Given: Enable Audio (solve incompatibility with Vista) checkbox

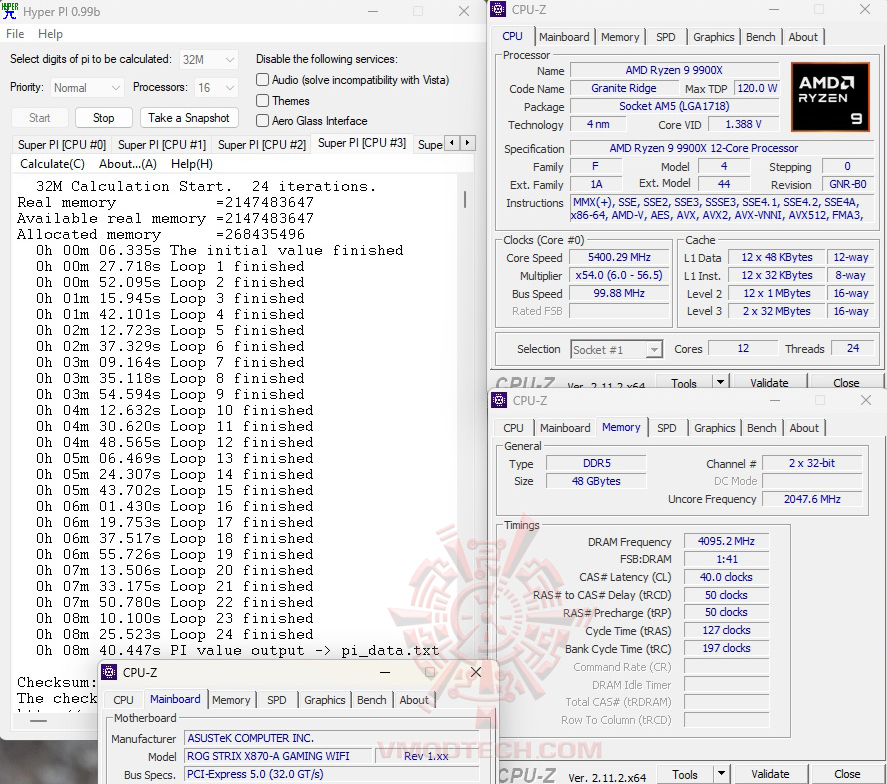Looking at the screenshot, I should pyautogui.click(x=262, y=80).
